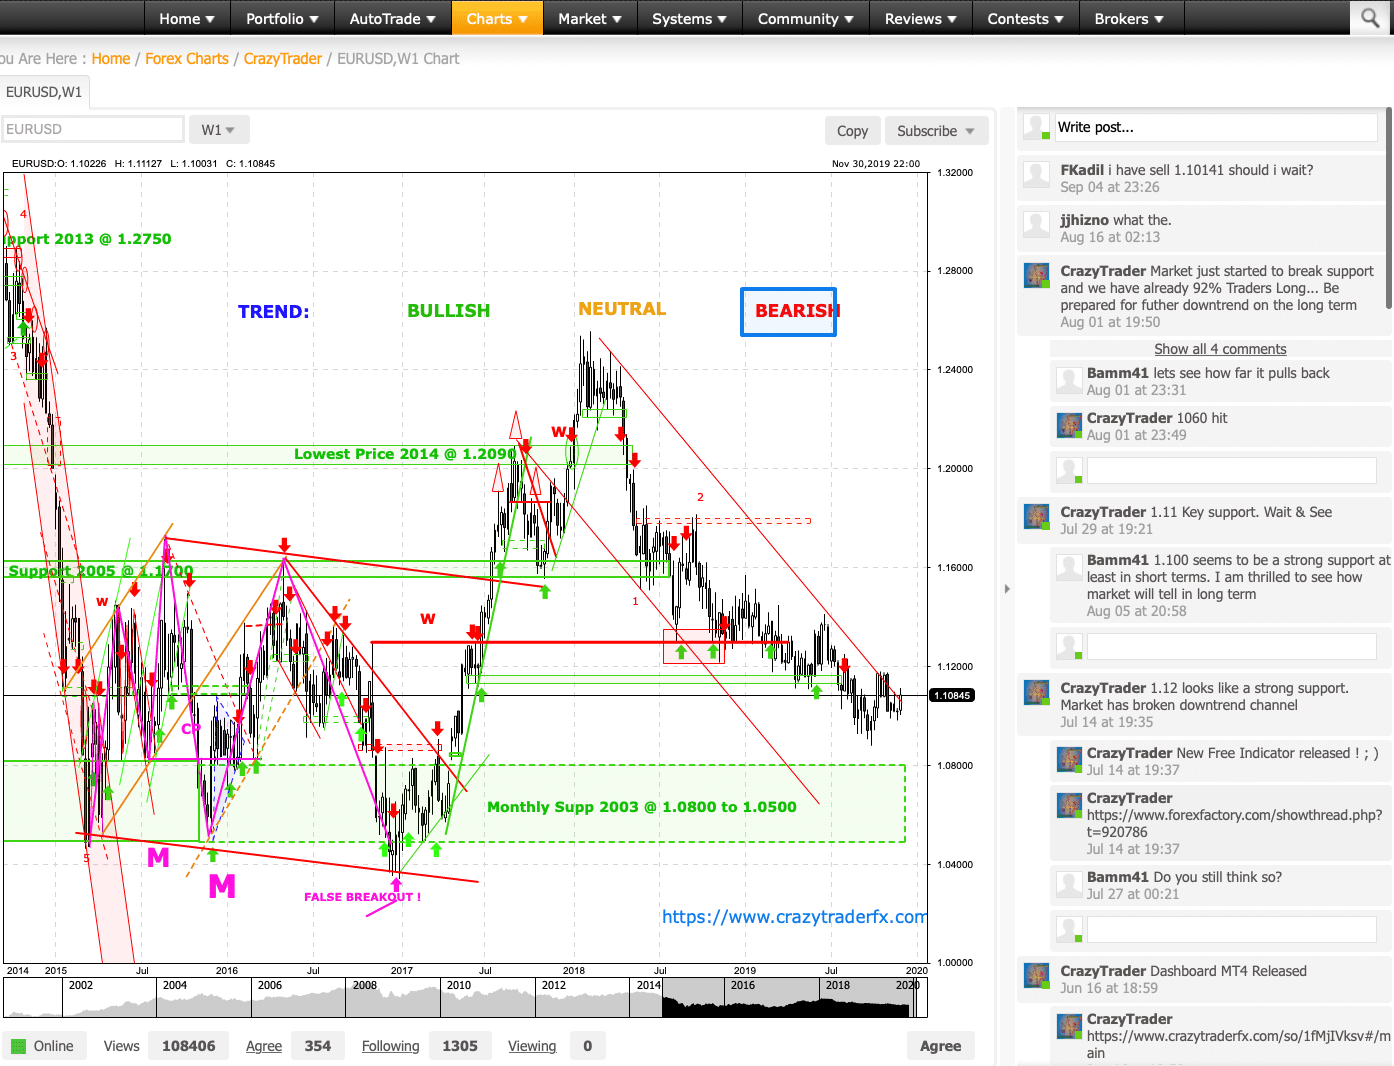Expand the Systems menu

click(689, 18)
